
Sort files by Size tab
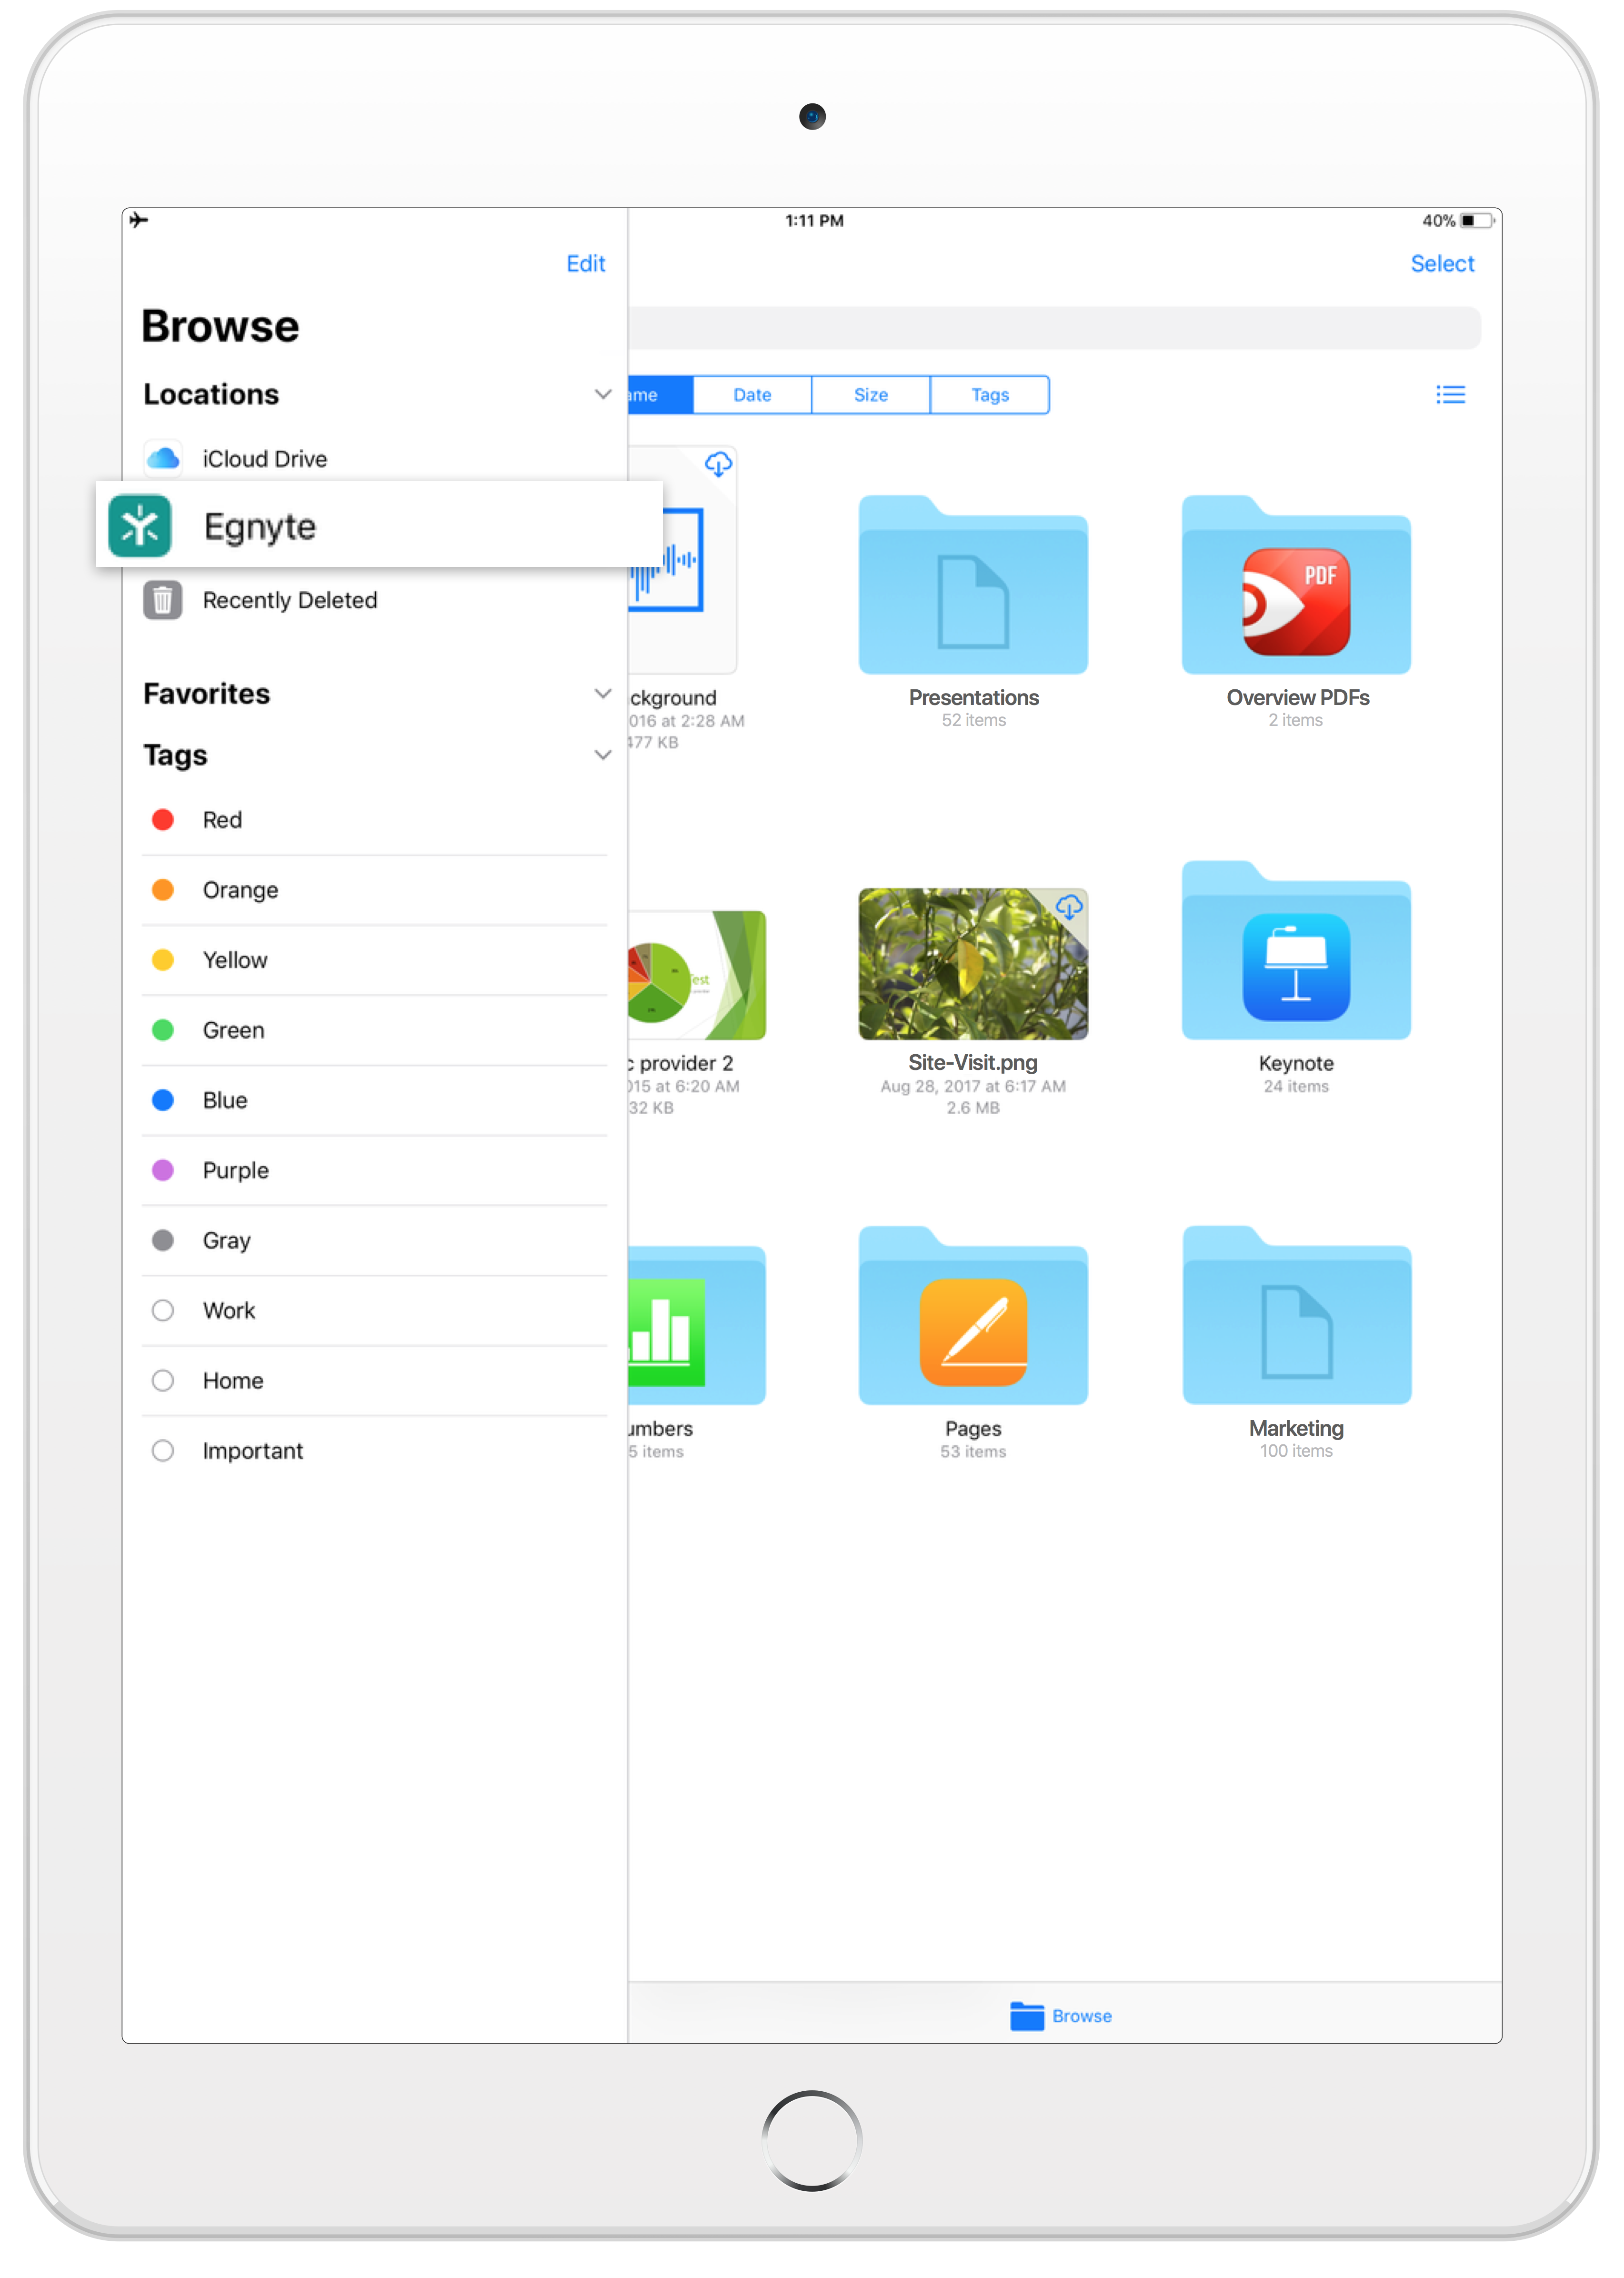point(870,395)
